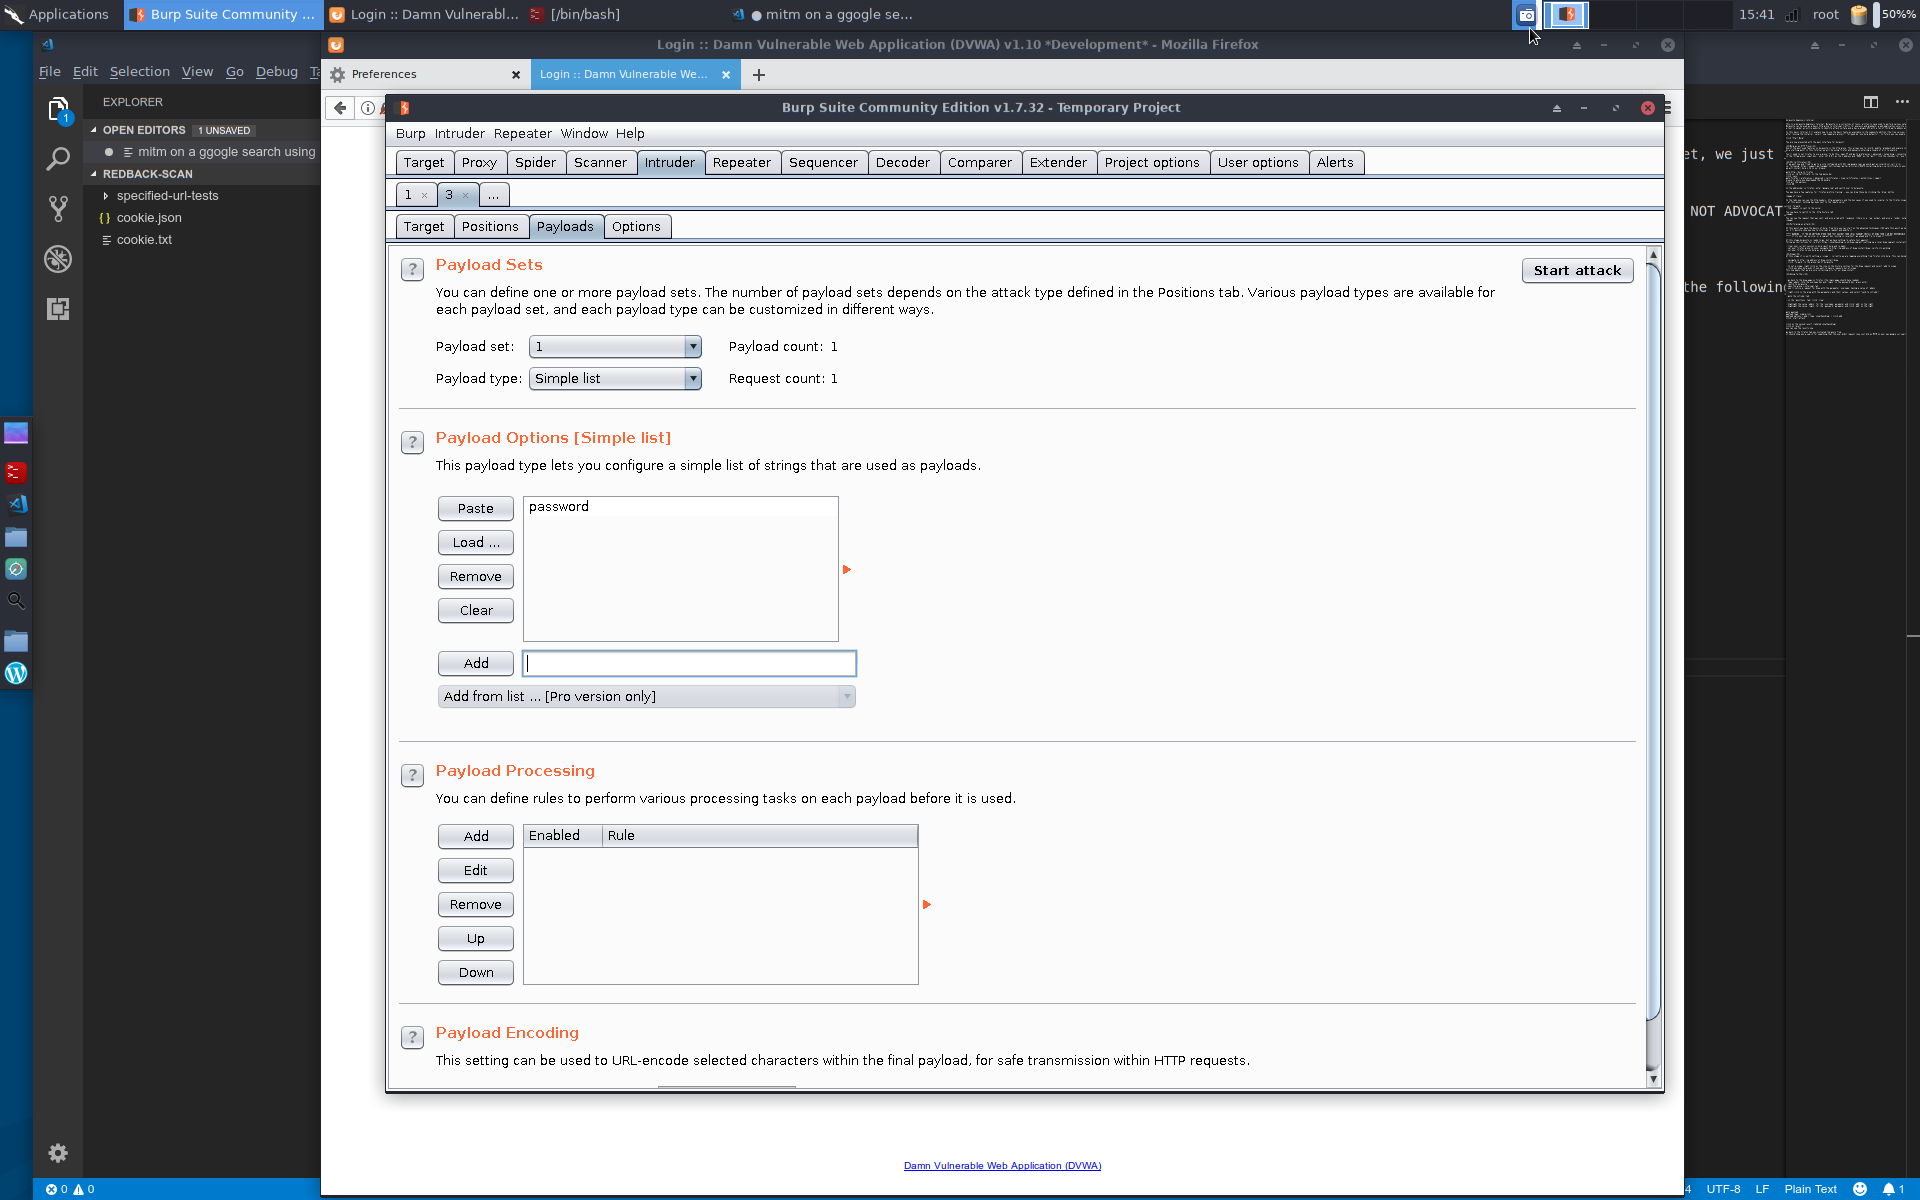
Task: Open the Explorer view in VS Code sidebar
Action: pyautogui.click(x=57, y=110)
